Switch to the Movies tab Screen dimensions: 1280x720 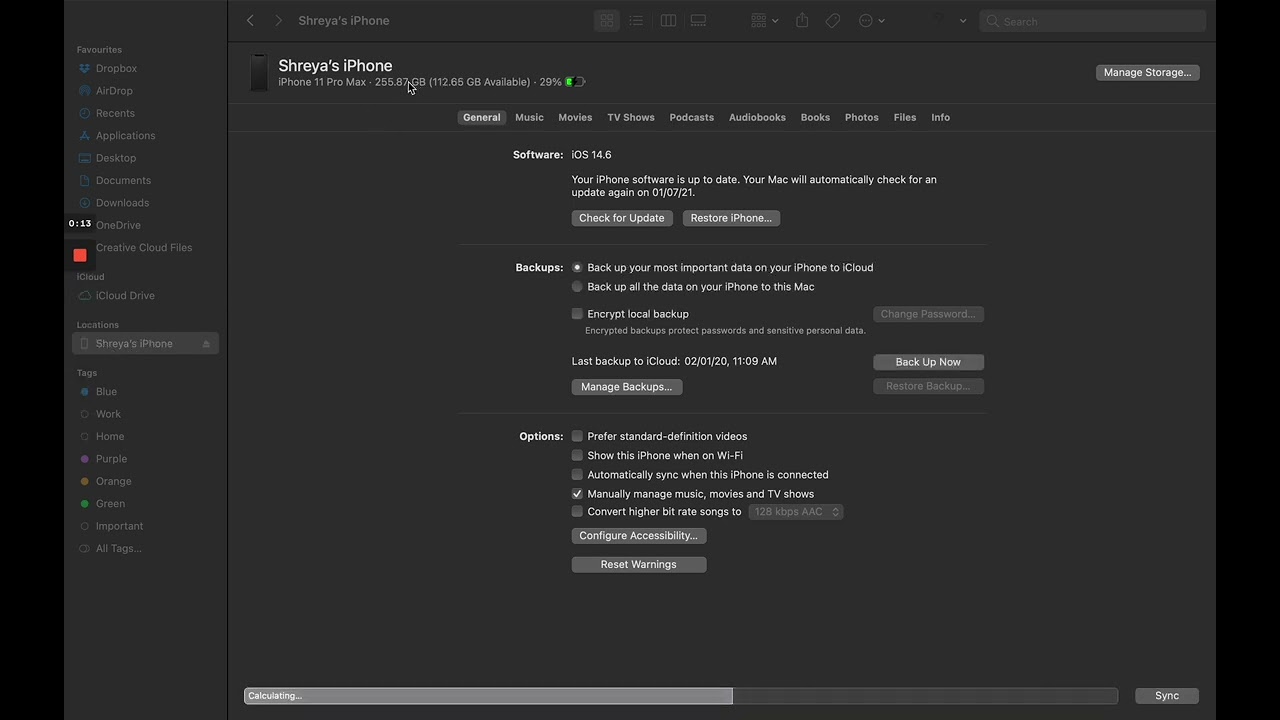pos(575,117)
